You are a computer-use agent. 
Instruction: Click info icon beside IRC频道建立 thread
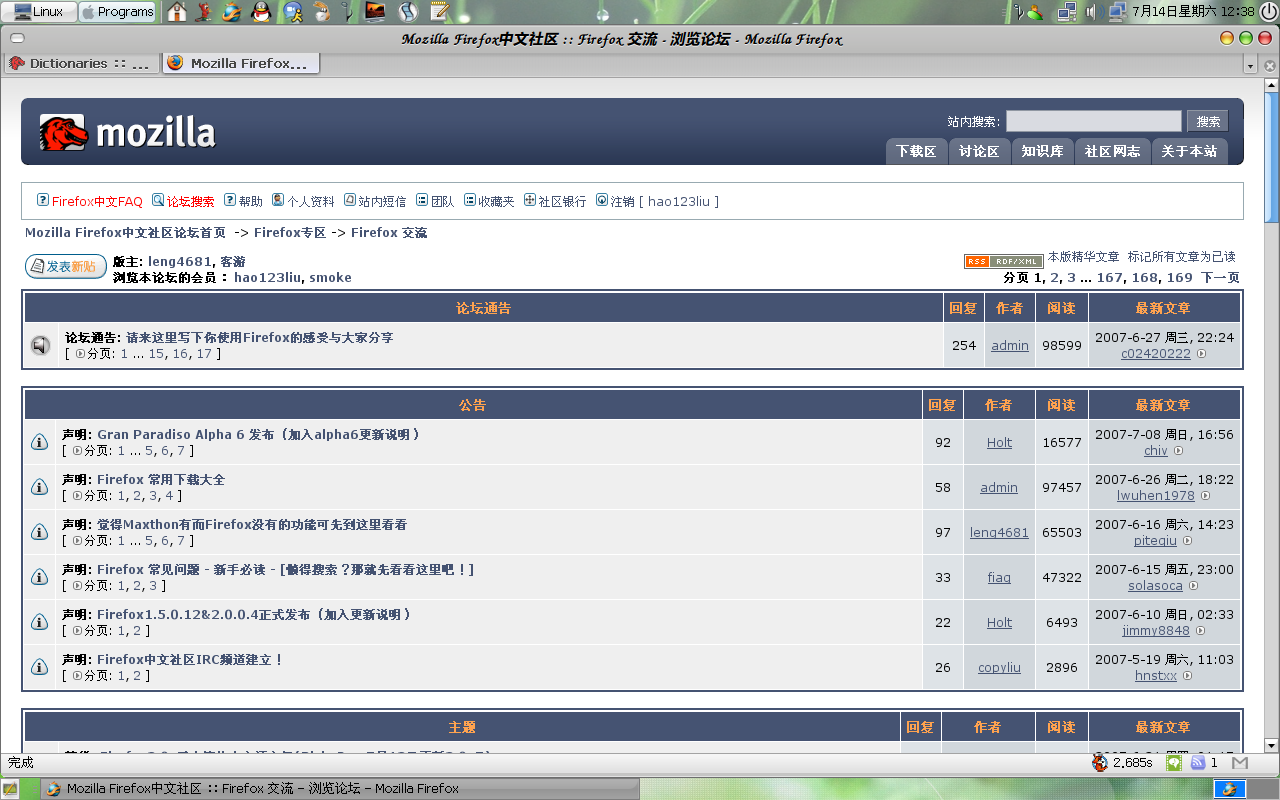tap(39, 667)
